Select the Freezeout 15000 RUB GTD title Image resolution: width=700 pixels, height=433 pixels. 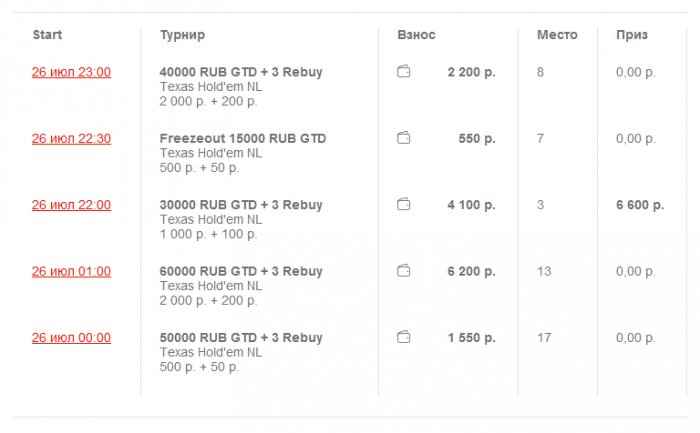(243, 138)
